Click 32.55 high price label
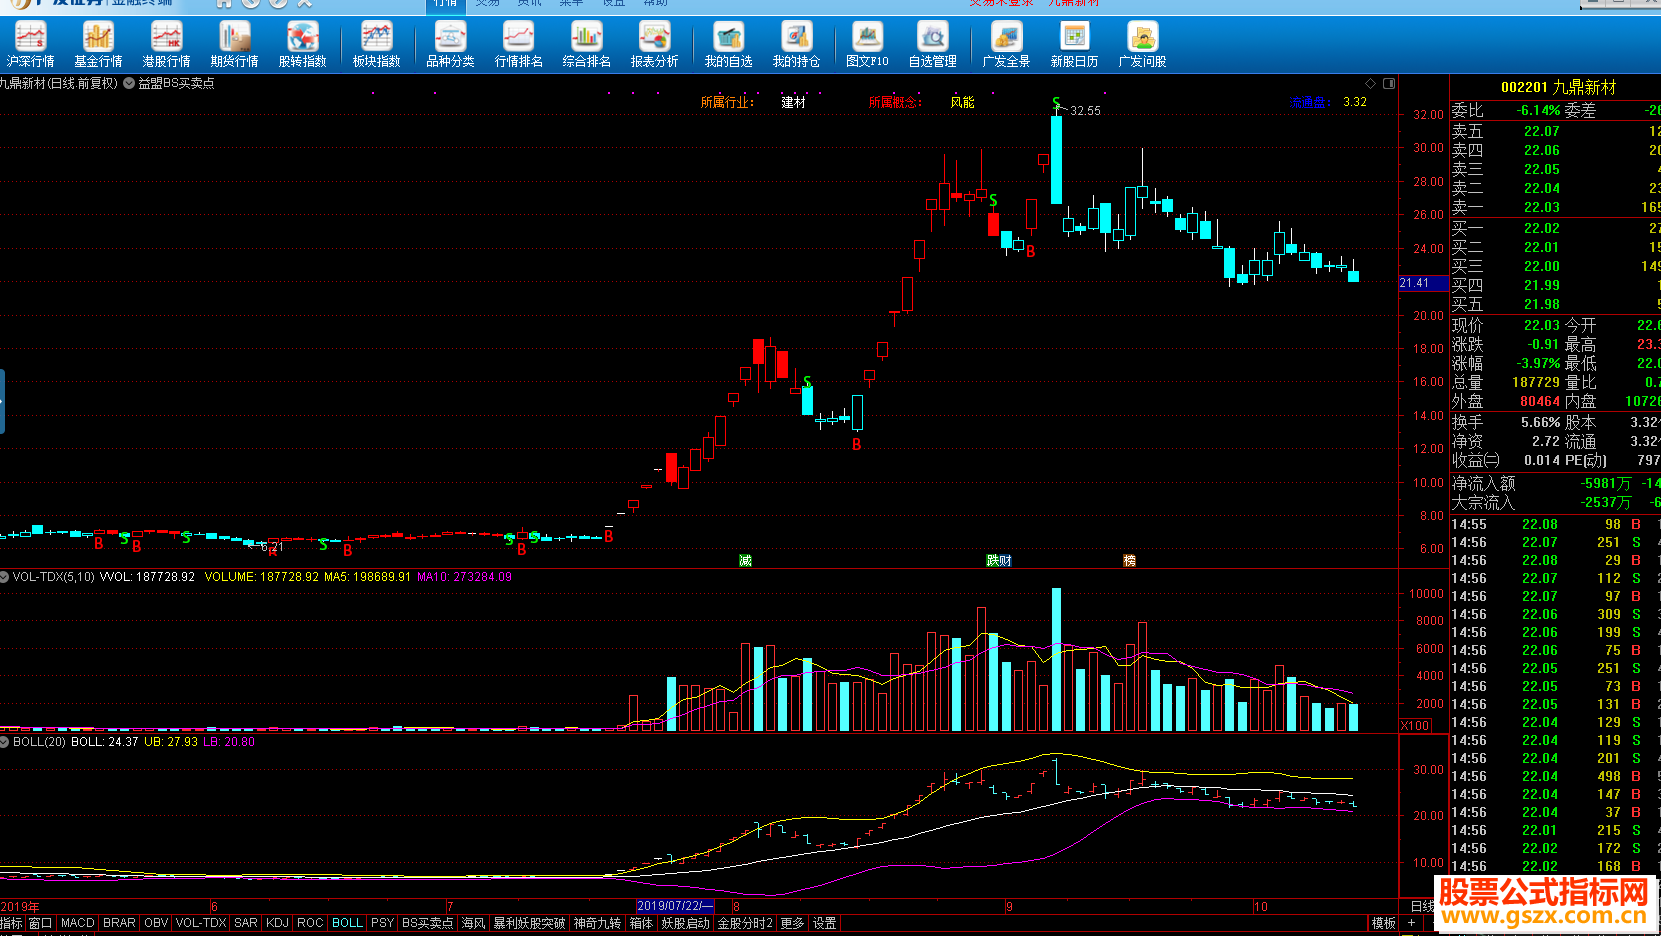Viewport: 1661px width, 936px height. [1085, 111]
